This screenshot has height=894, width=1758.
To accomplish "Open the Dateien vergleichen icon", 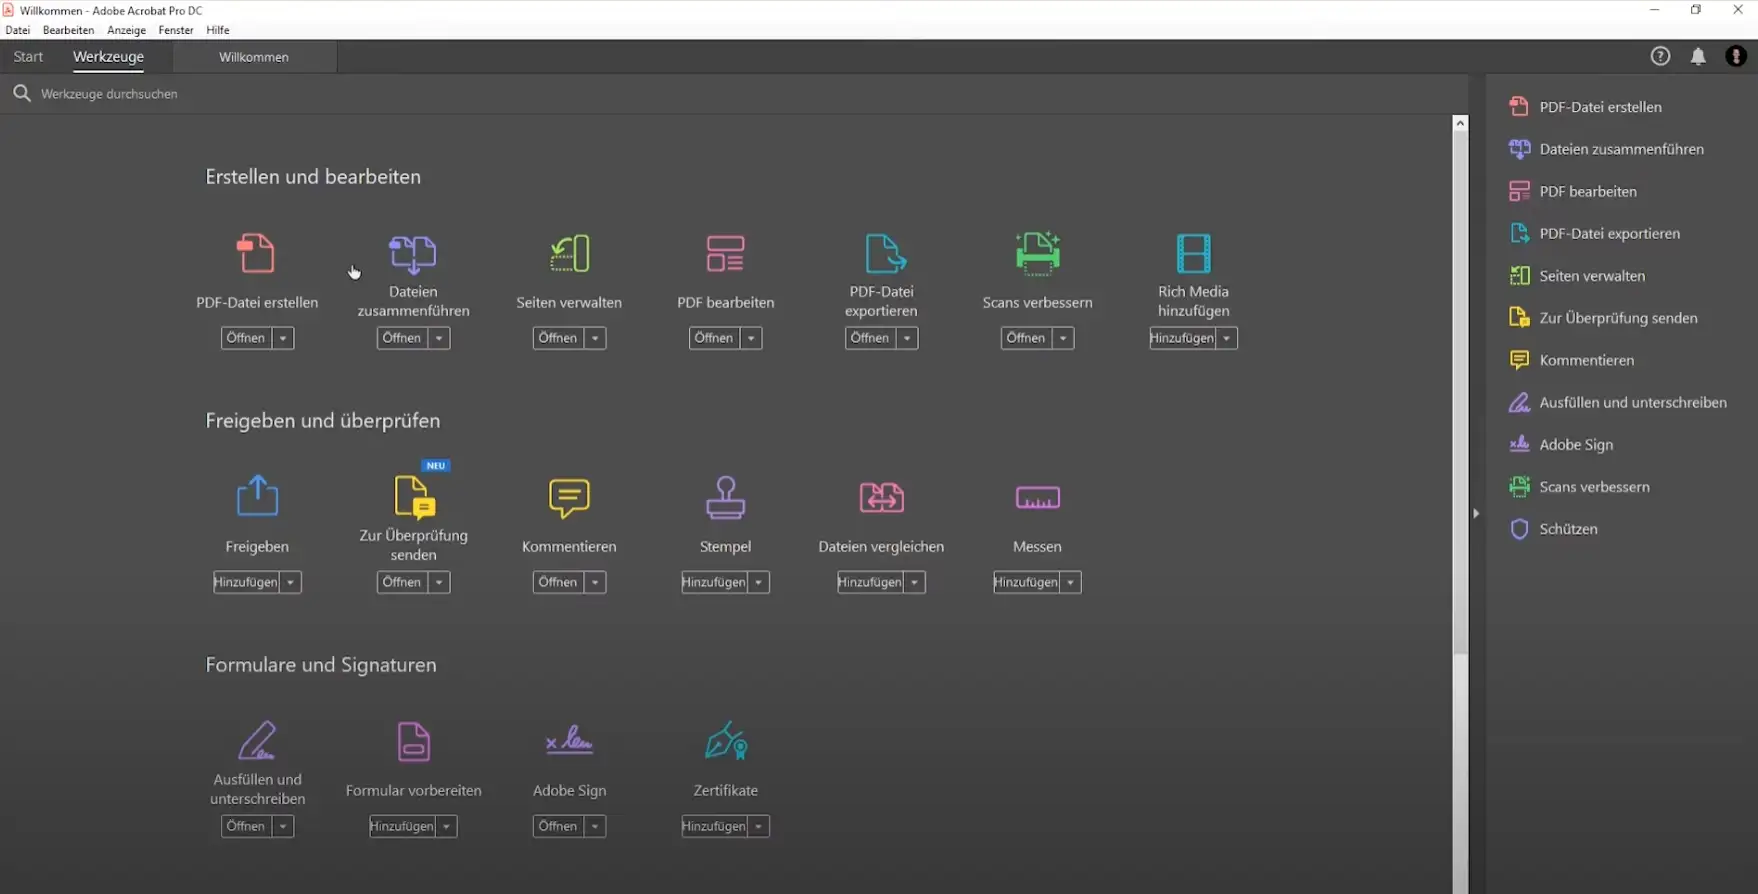I will click(x=881, y=498).
